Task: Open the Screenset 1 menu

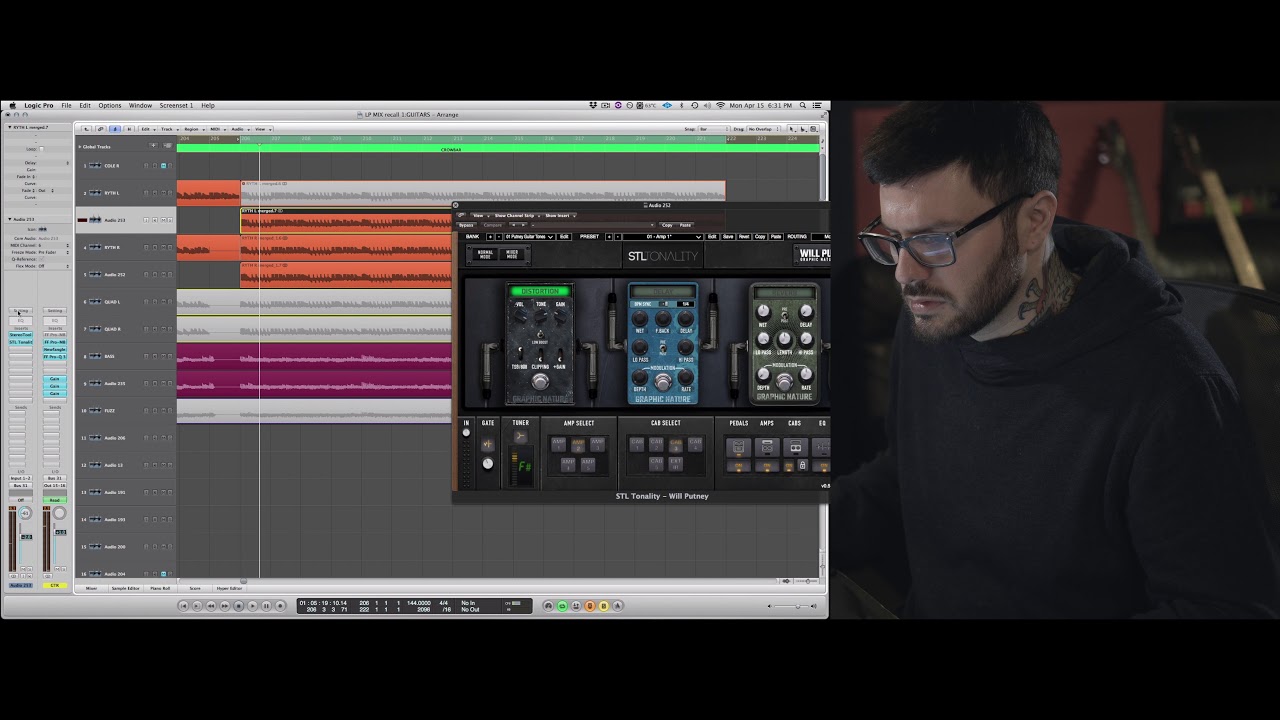Action: point(176,105)
